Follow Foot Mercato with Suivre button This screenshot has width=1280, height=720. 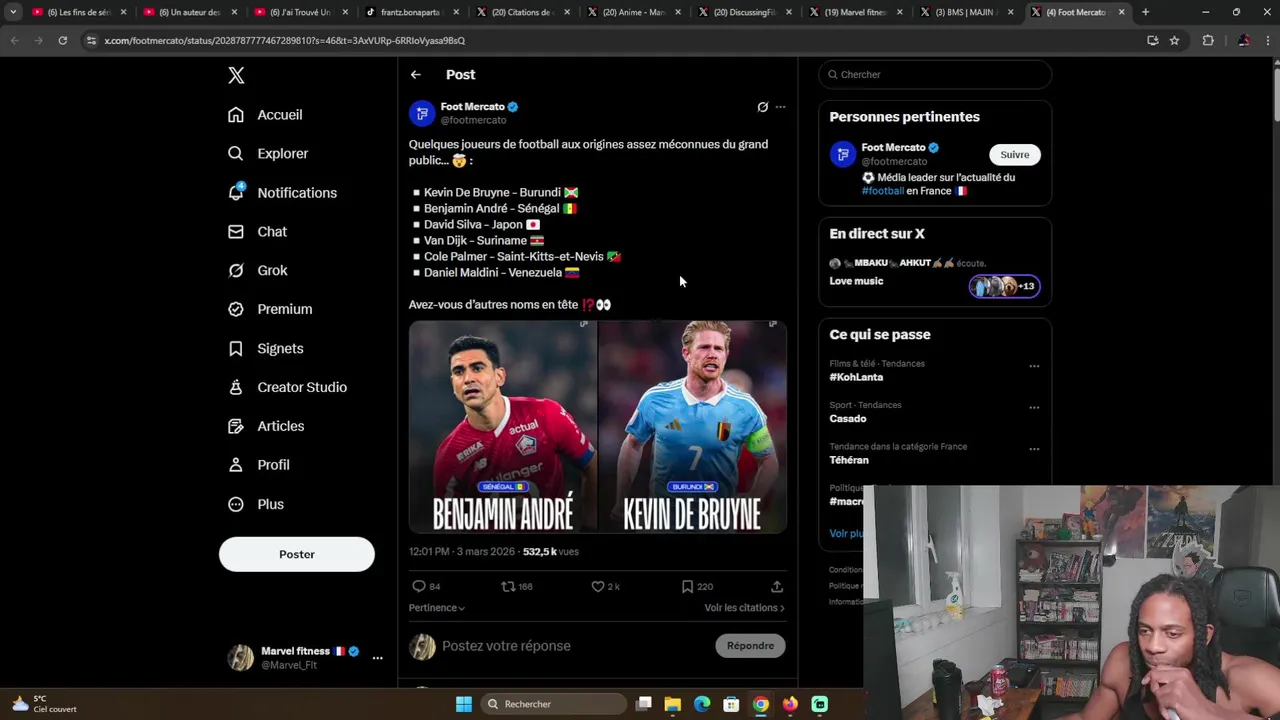click(1015, 155)
